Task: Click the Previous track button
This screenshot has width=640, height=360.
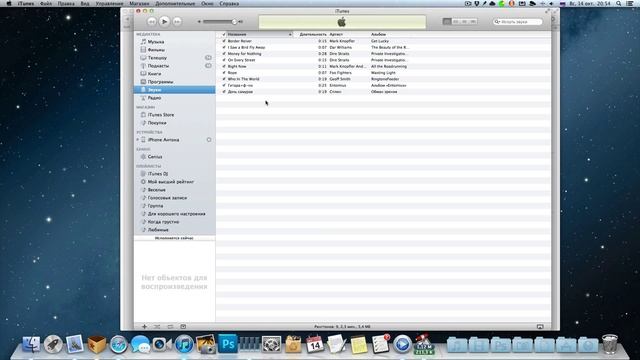Action: [151, 22]
